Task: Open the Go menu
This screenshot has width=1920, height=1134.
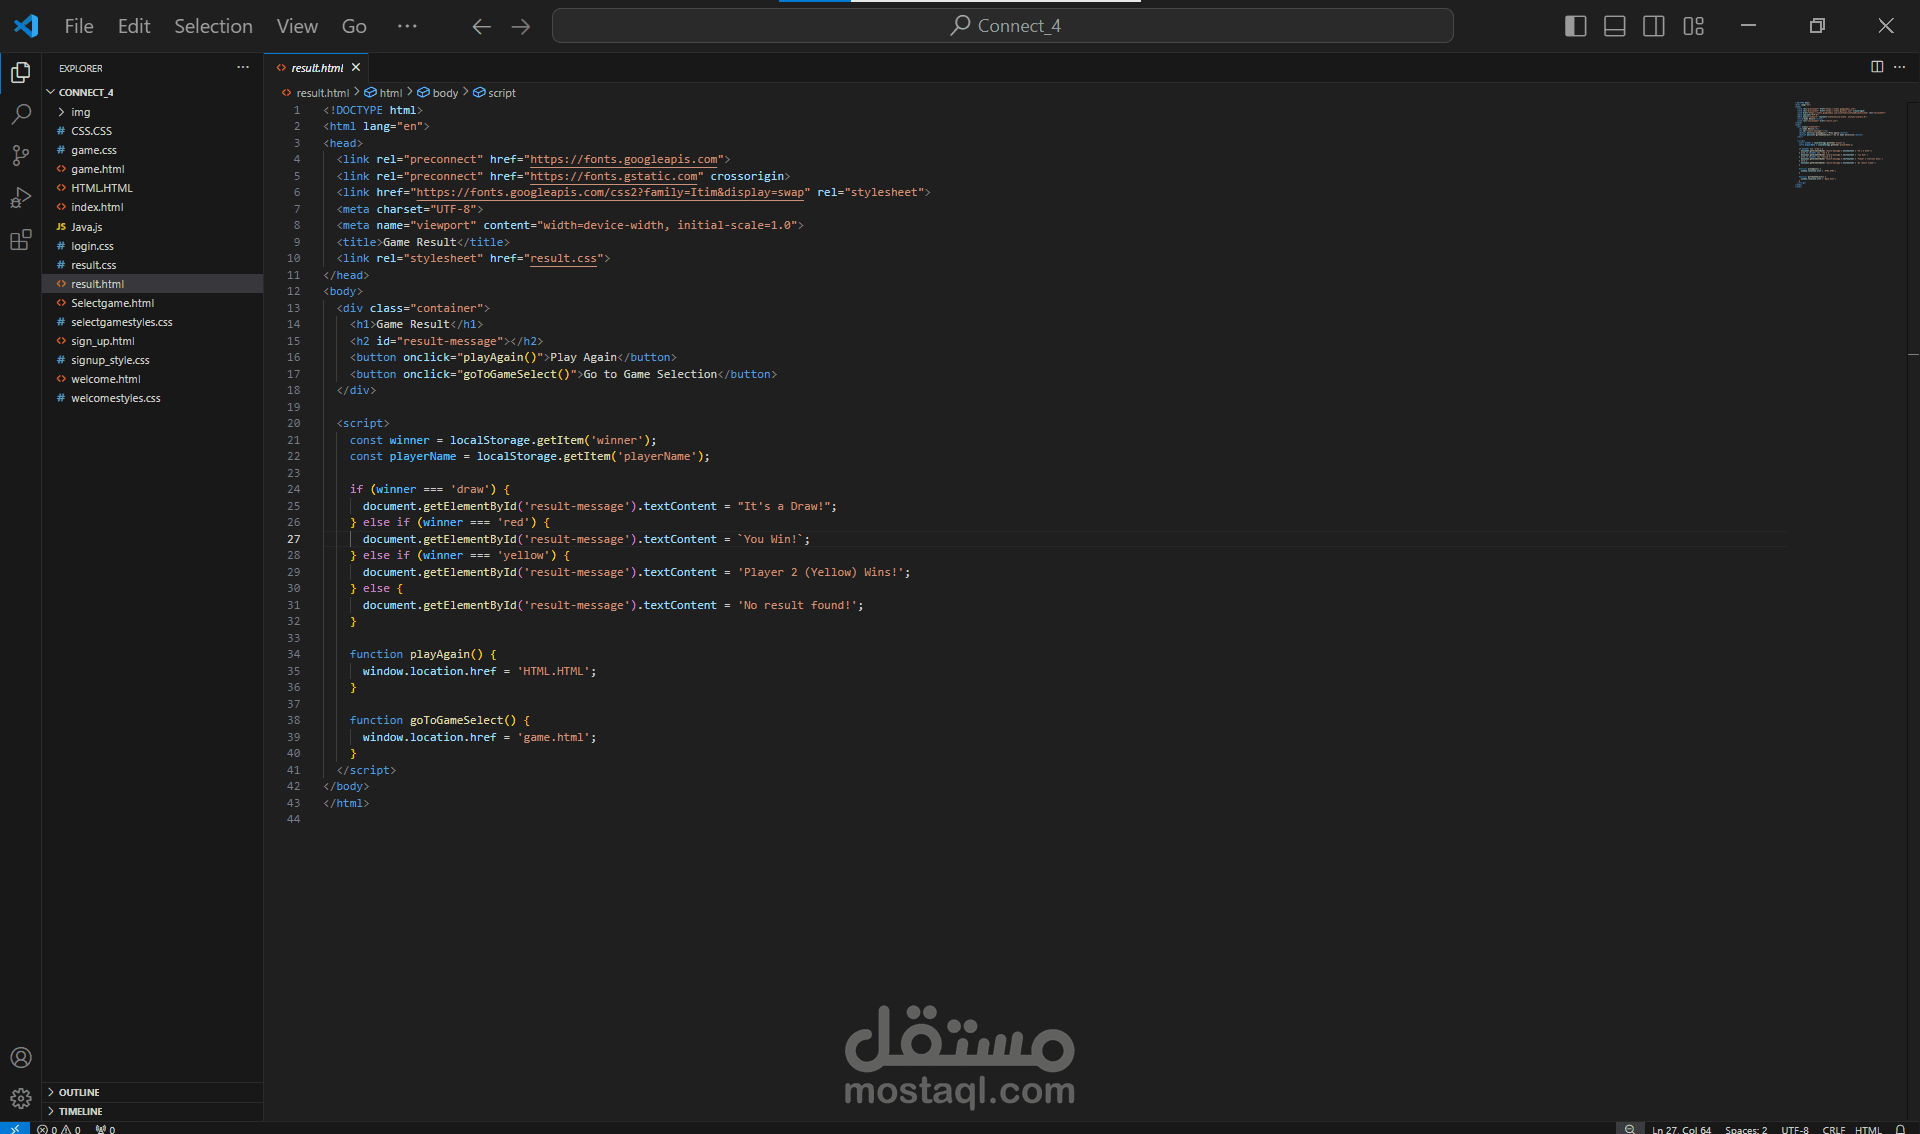Action: (x=354, y=26)
